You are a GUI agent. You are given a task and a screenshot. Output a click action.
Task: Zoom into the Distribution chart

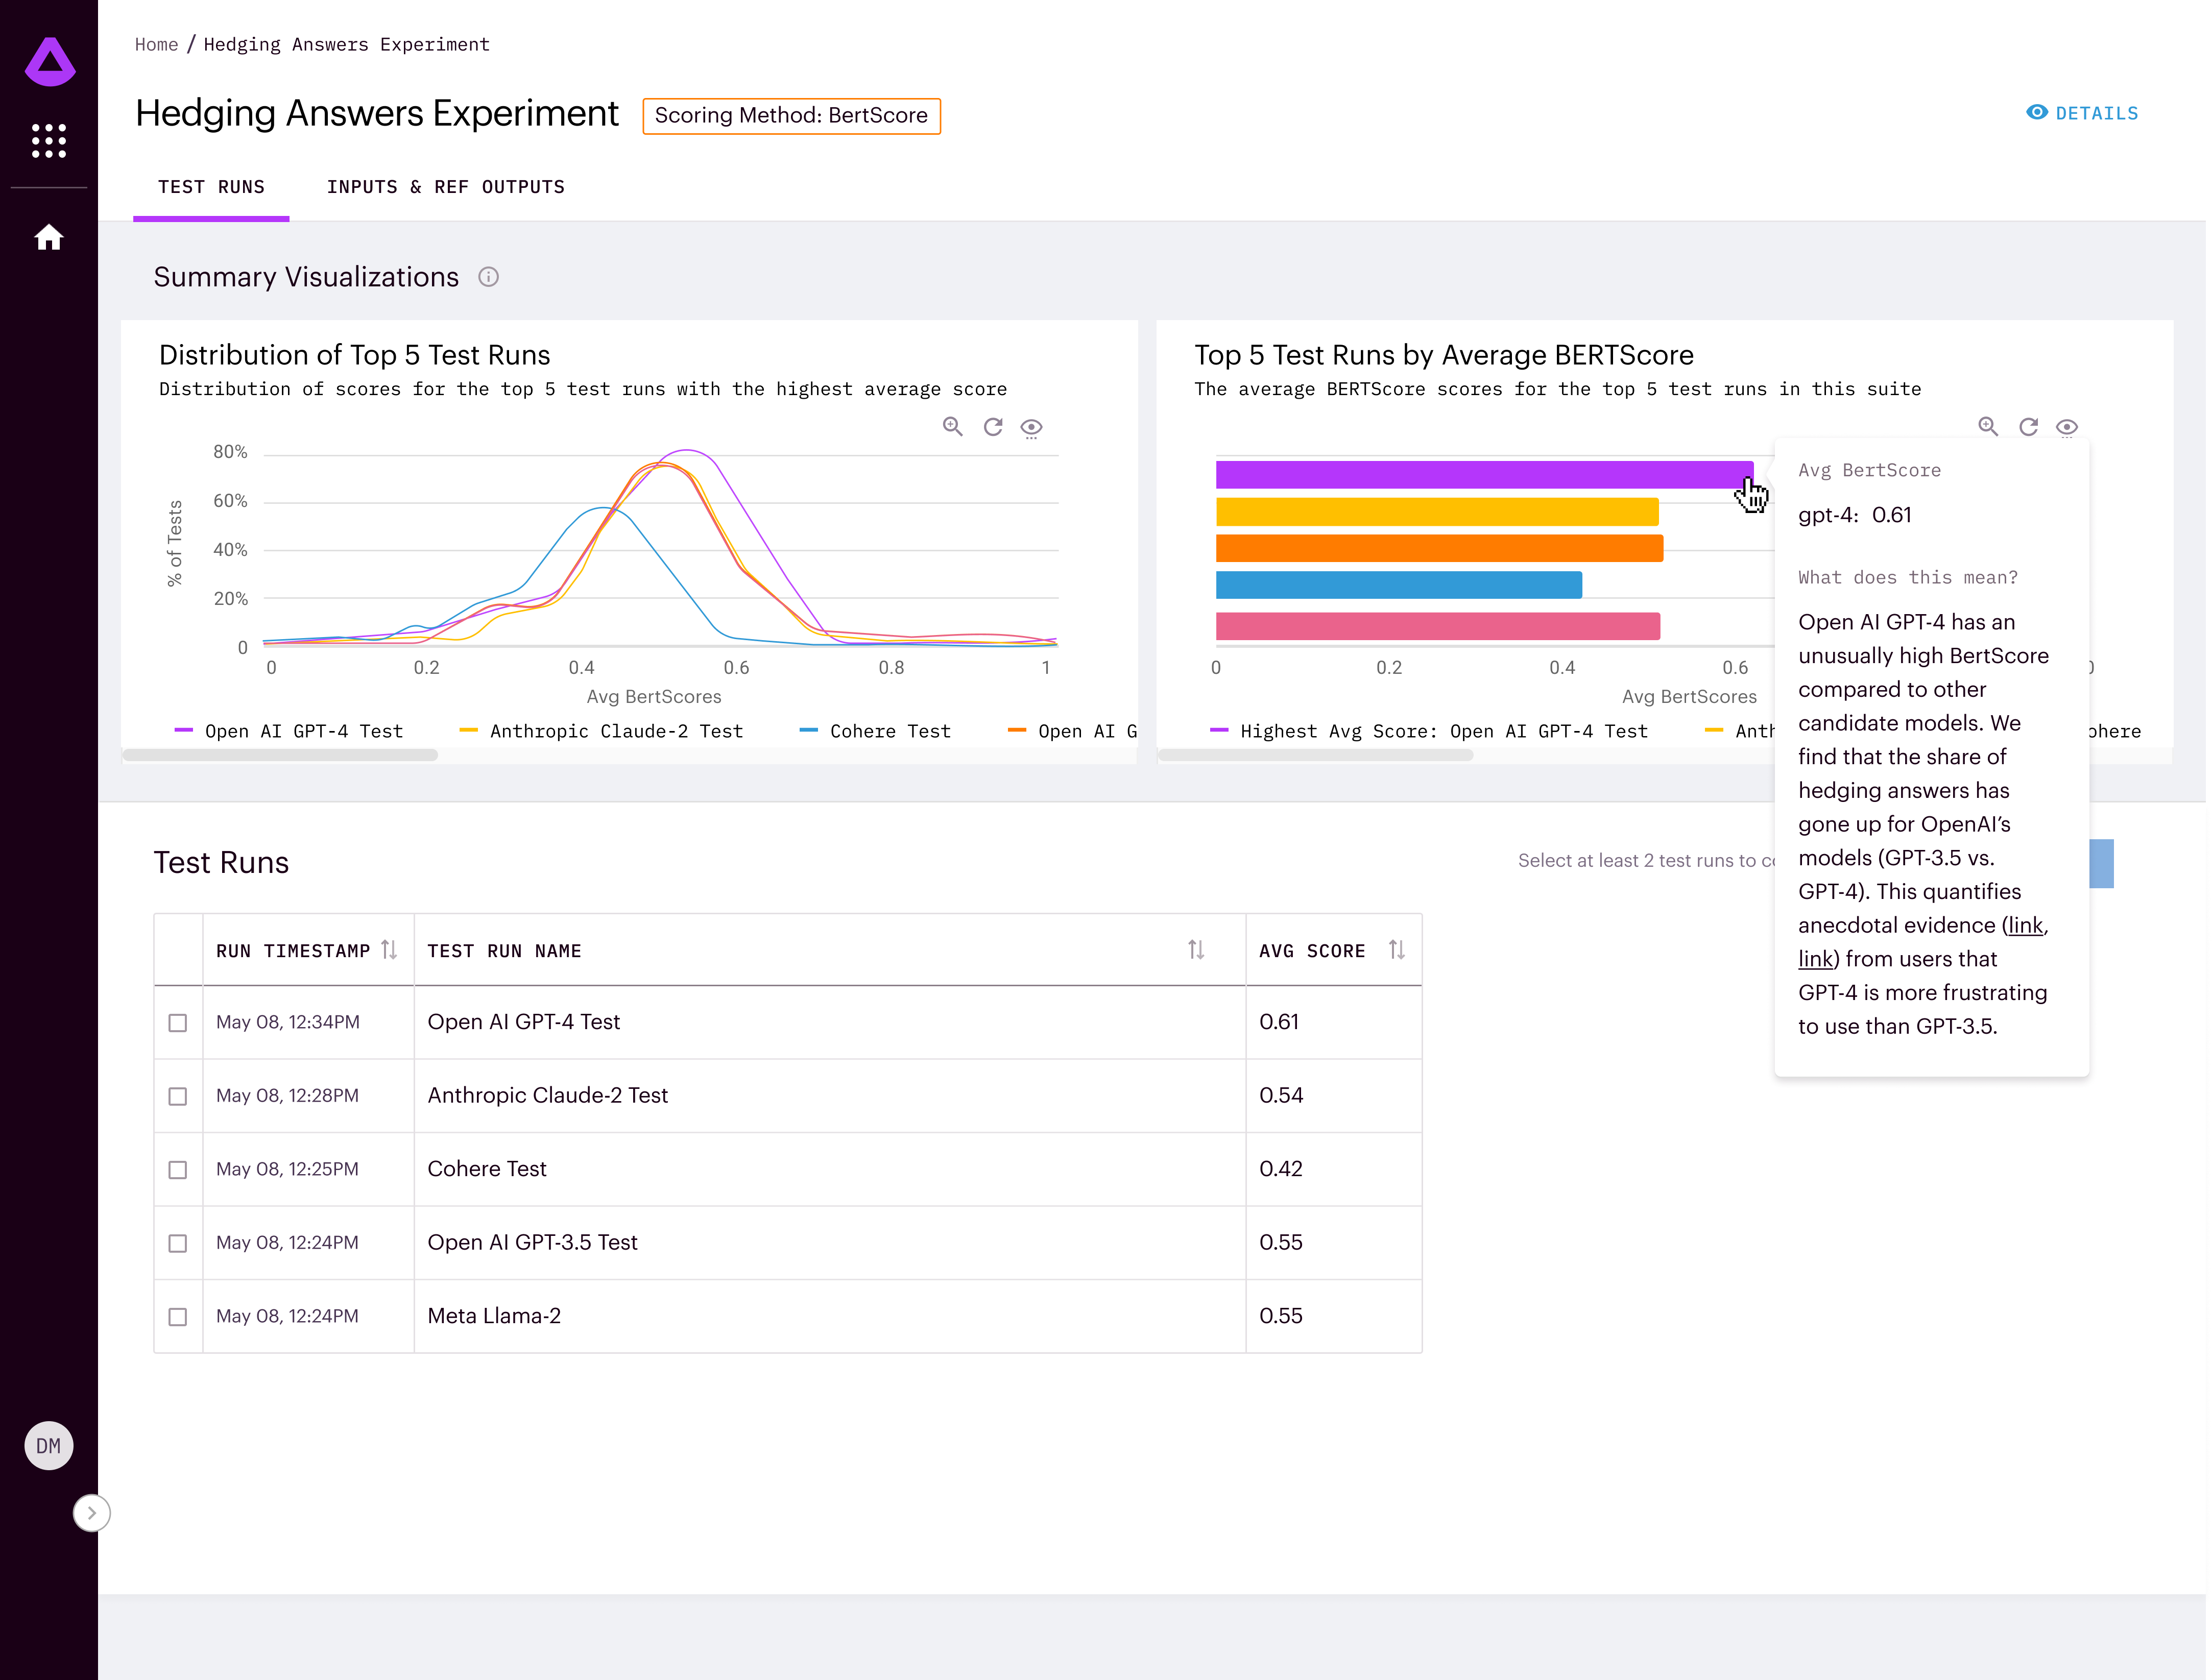(952, 427)
